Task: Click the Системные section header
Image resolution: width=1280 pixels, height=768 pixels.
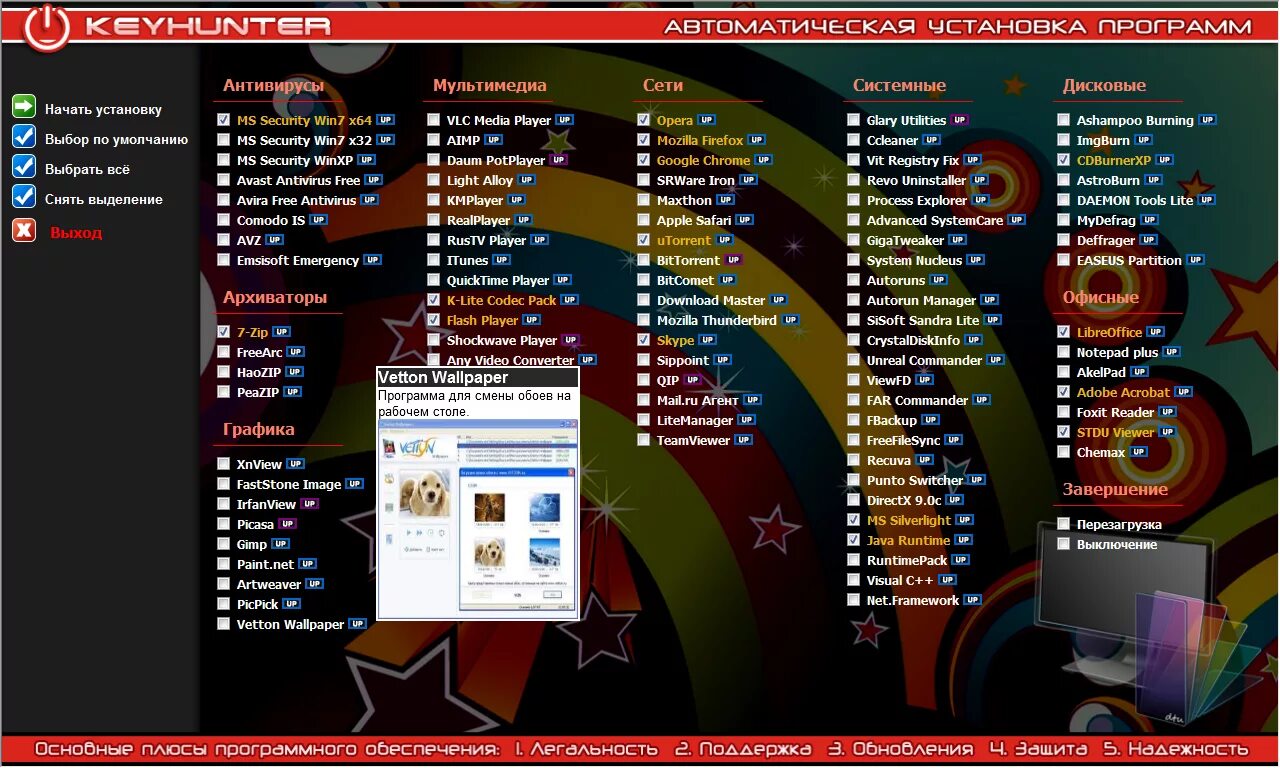Action: coord(899,86)
